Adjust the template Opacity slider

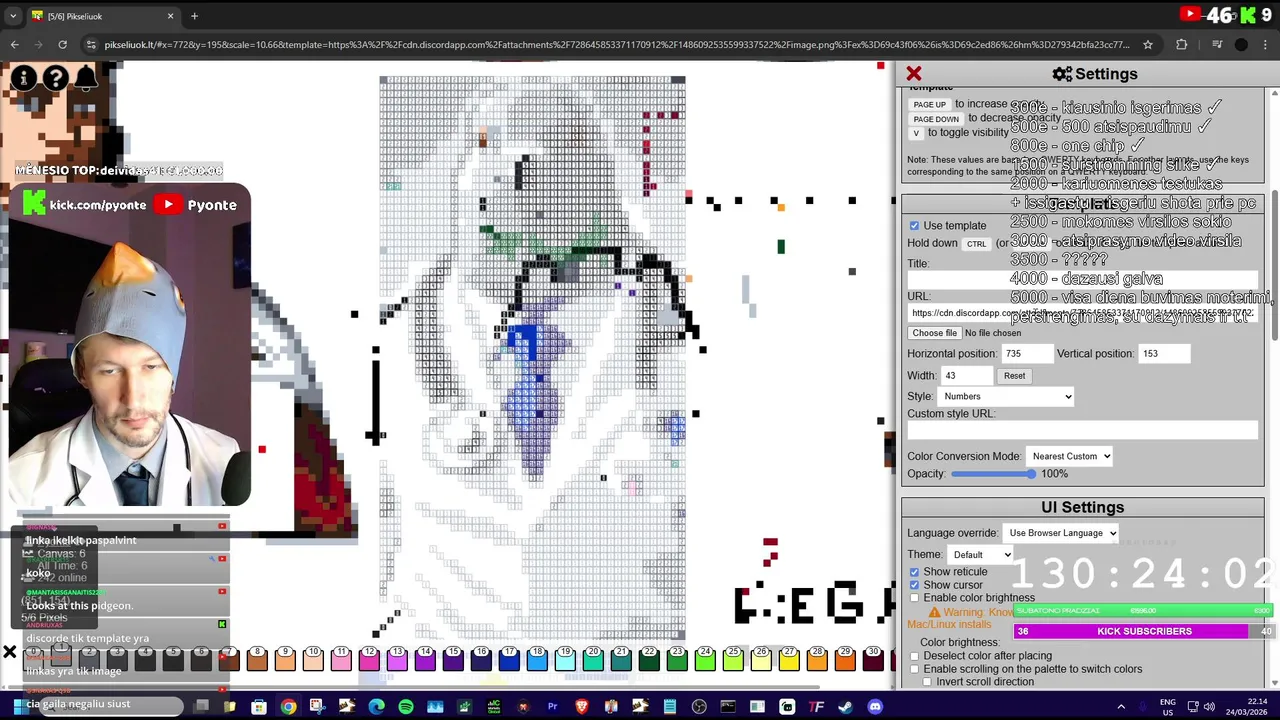(x=992, y=474)
